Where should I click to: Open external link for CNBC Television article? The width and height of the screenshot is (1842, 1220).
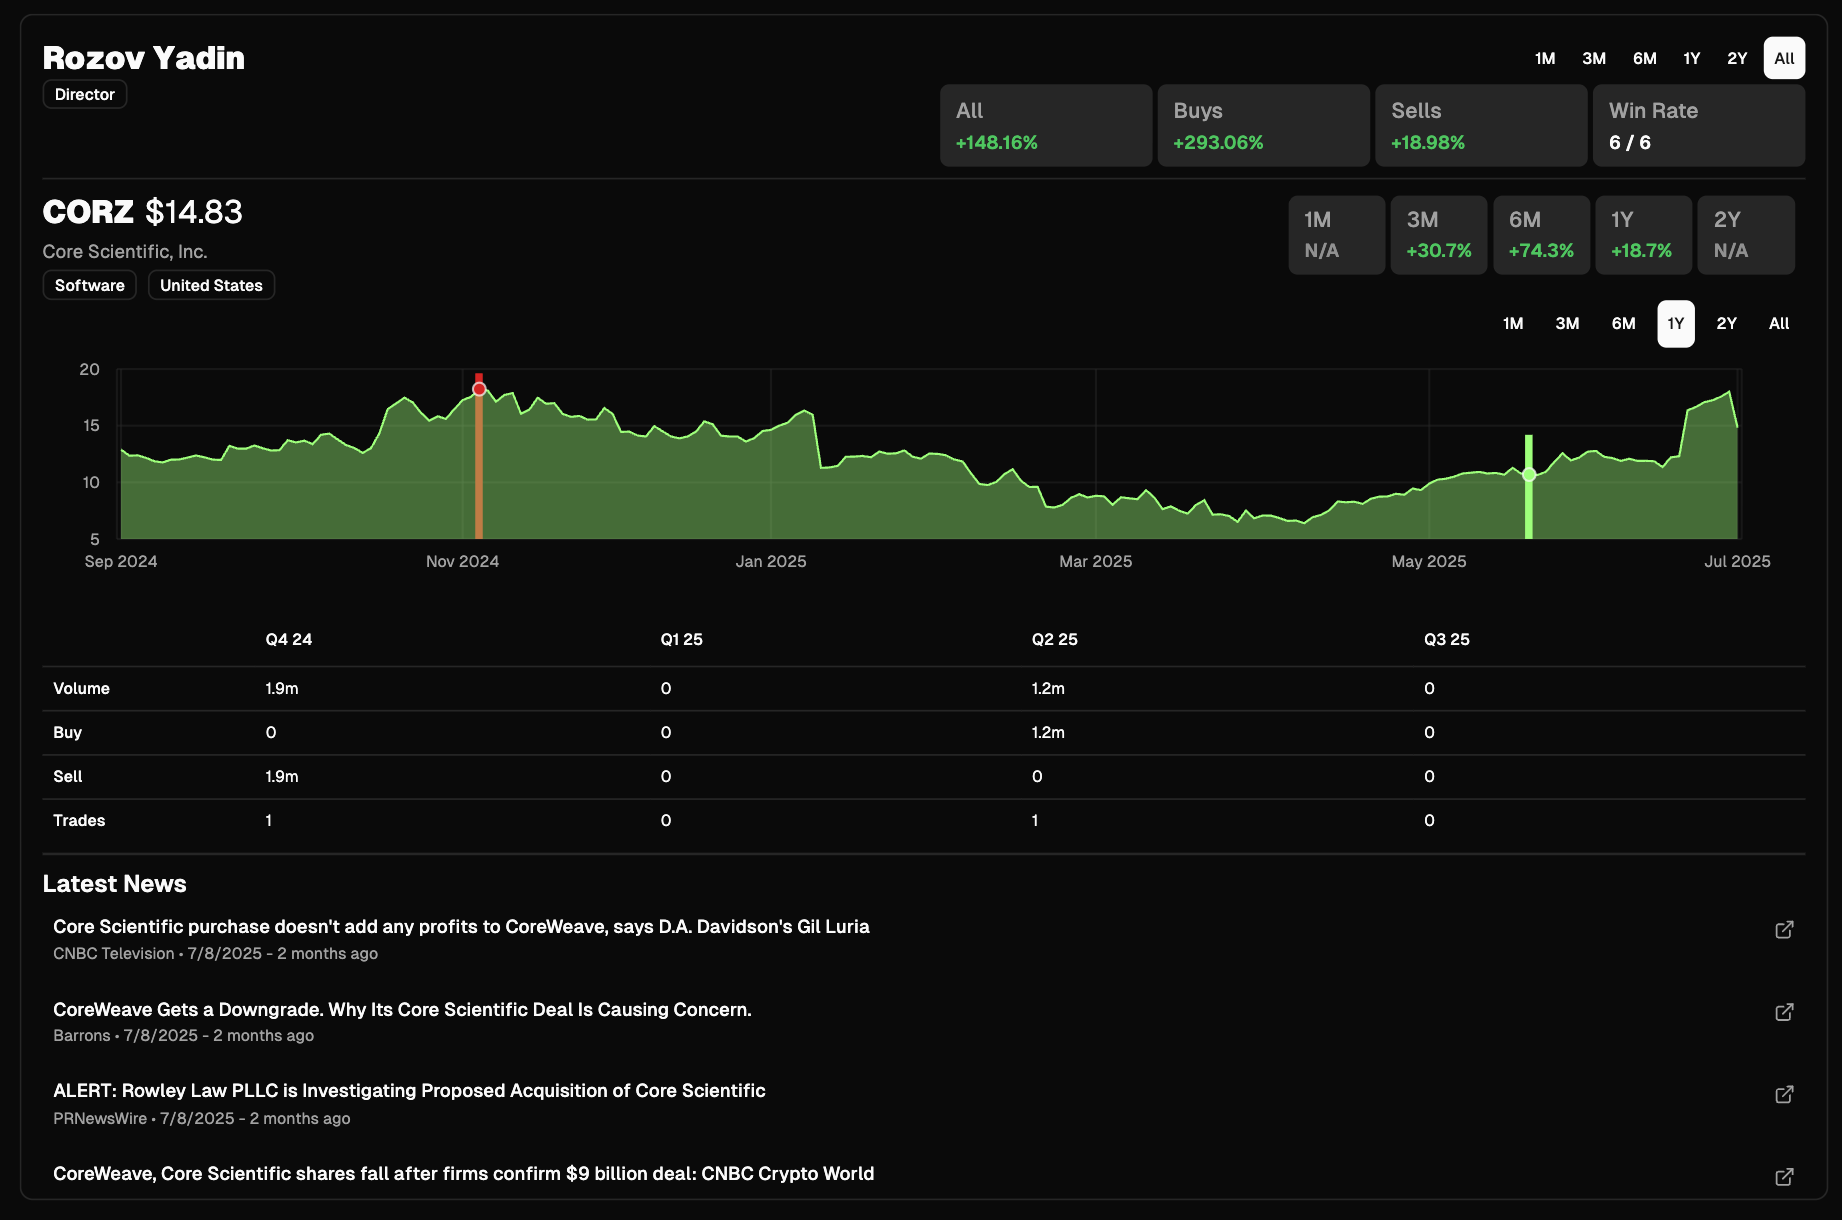click(x=1784, y=930)
